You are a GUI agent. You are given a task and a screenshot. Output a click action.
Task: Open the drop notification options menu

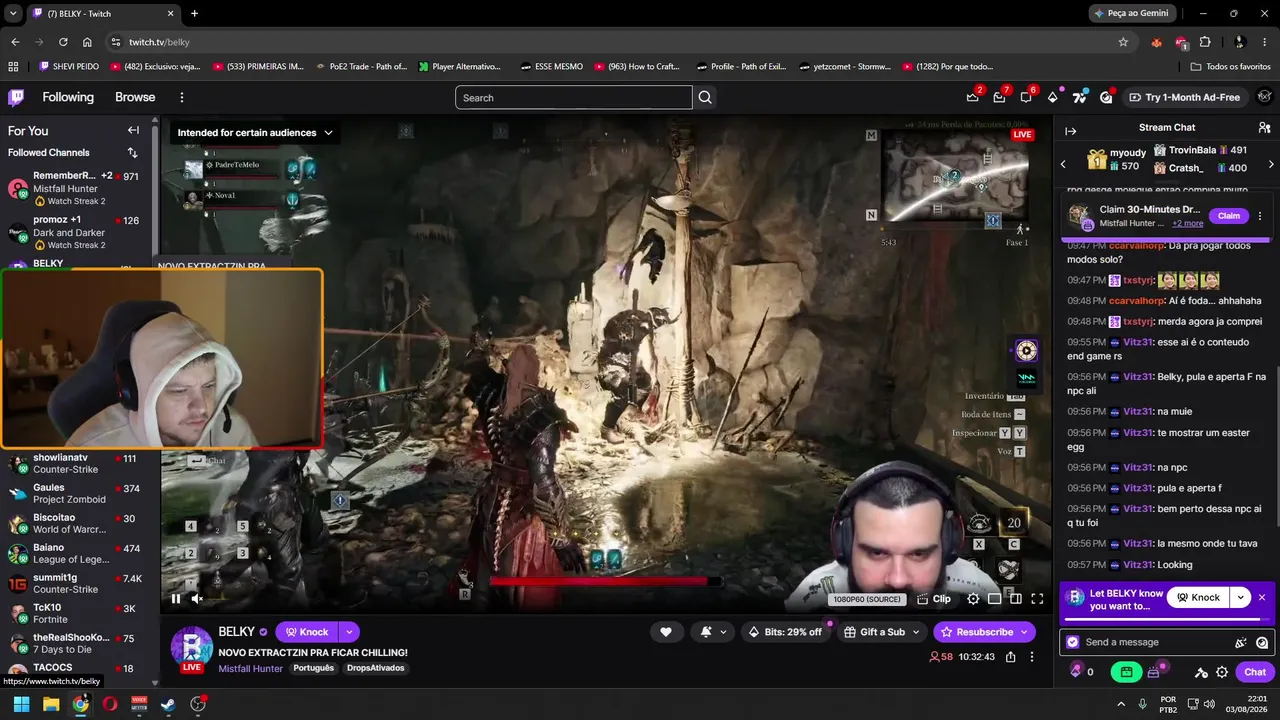(x=1260, y=216)
